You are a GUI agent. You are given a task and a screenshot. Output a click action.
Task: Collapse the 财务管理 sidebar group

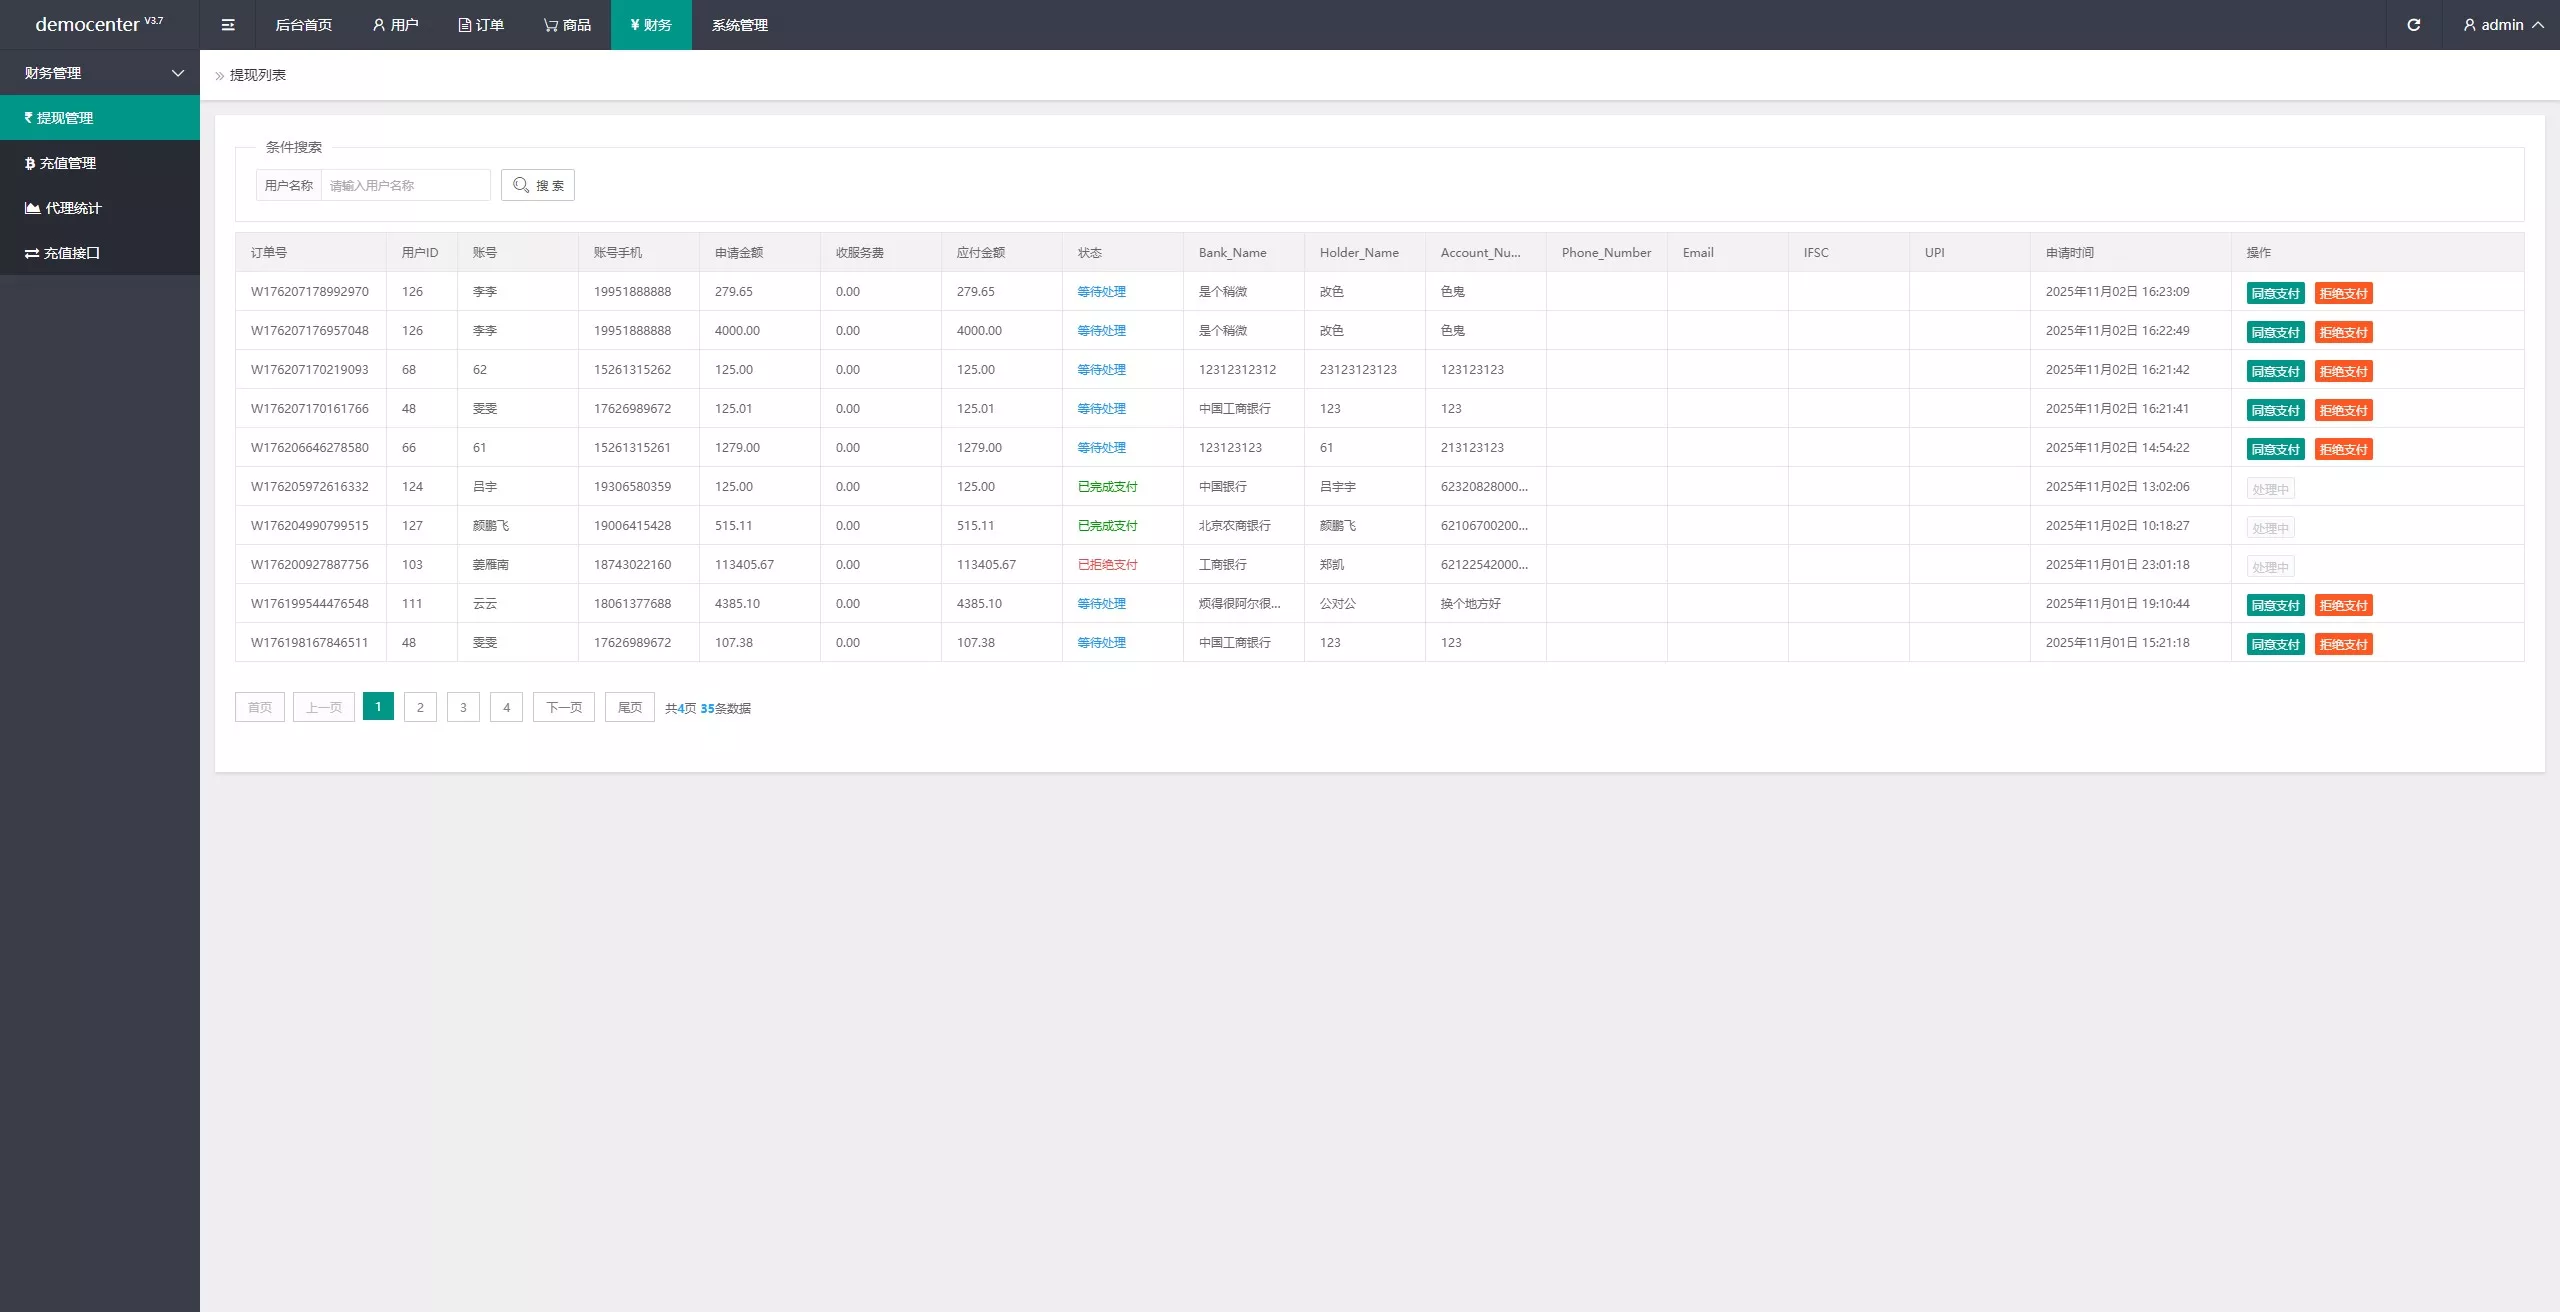(100, 73)
